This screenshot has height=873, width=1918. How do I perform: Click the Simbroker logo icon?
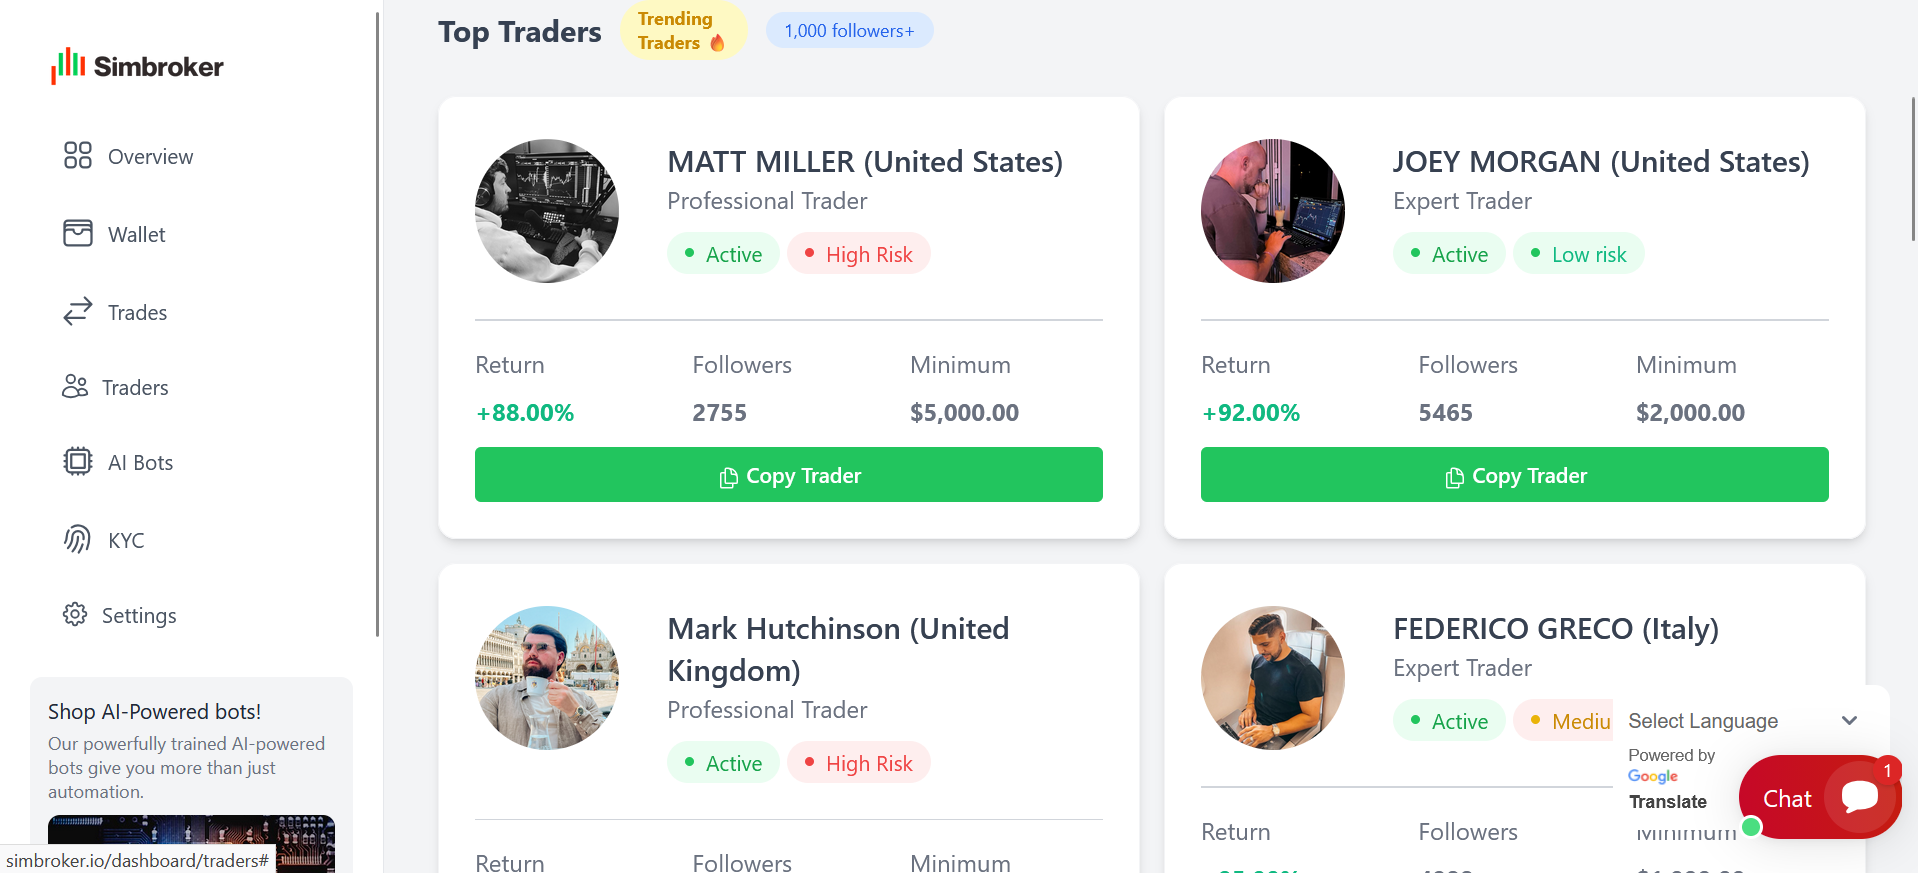(68, 66)
